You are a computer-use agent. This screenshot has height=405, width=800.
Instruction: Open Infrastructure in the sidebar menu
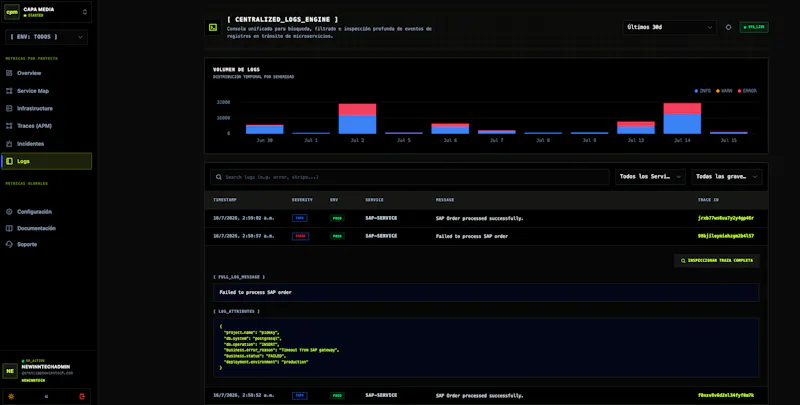(x=46, y=108)
